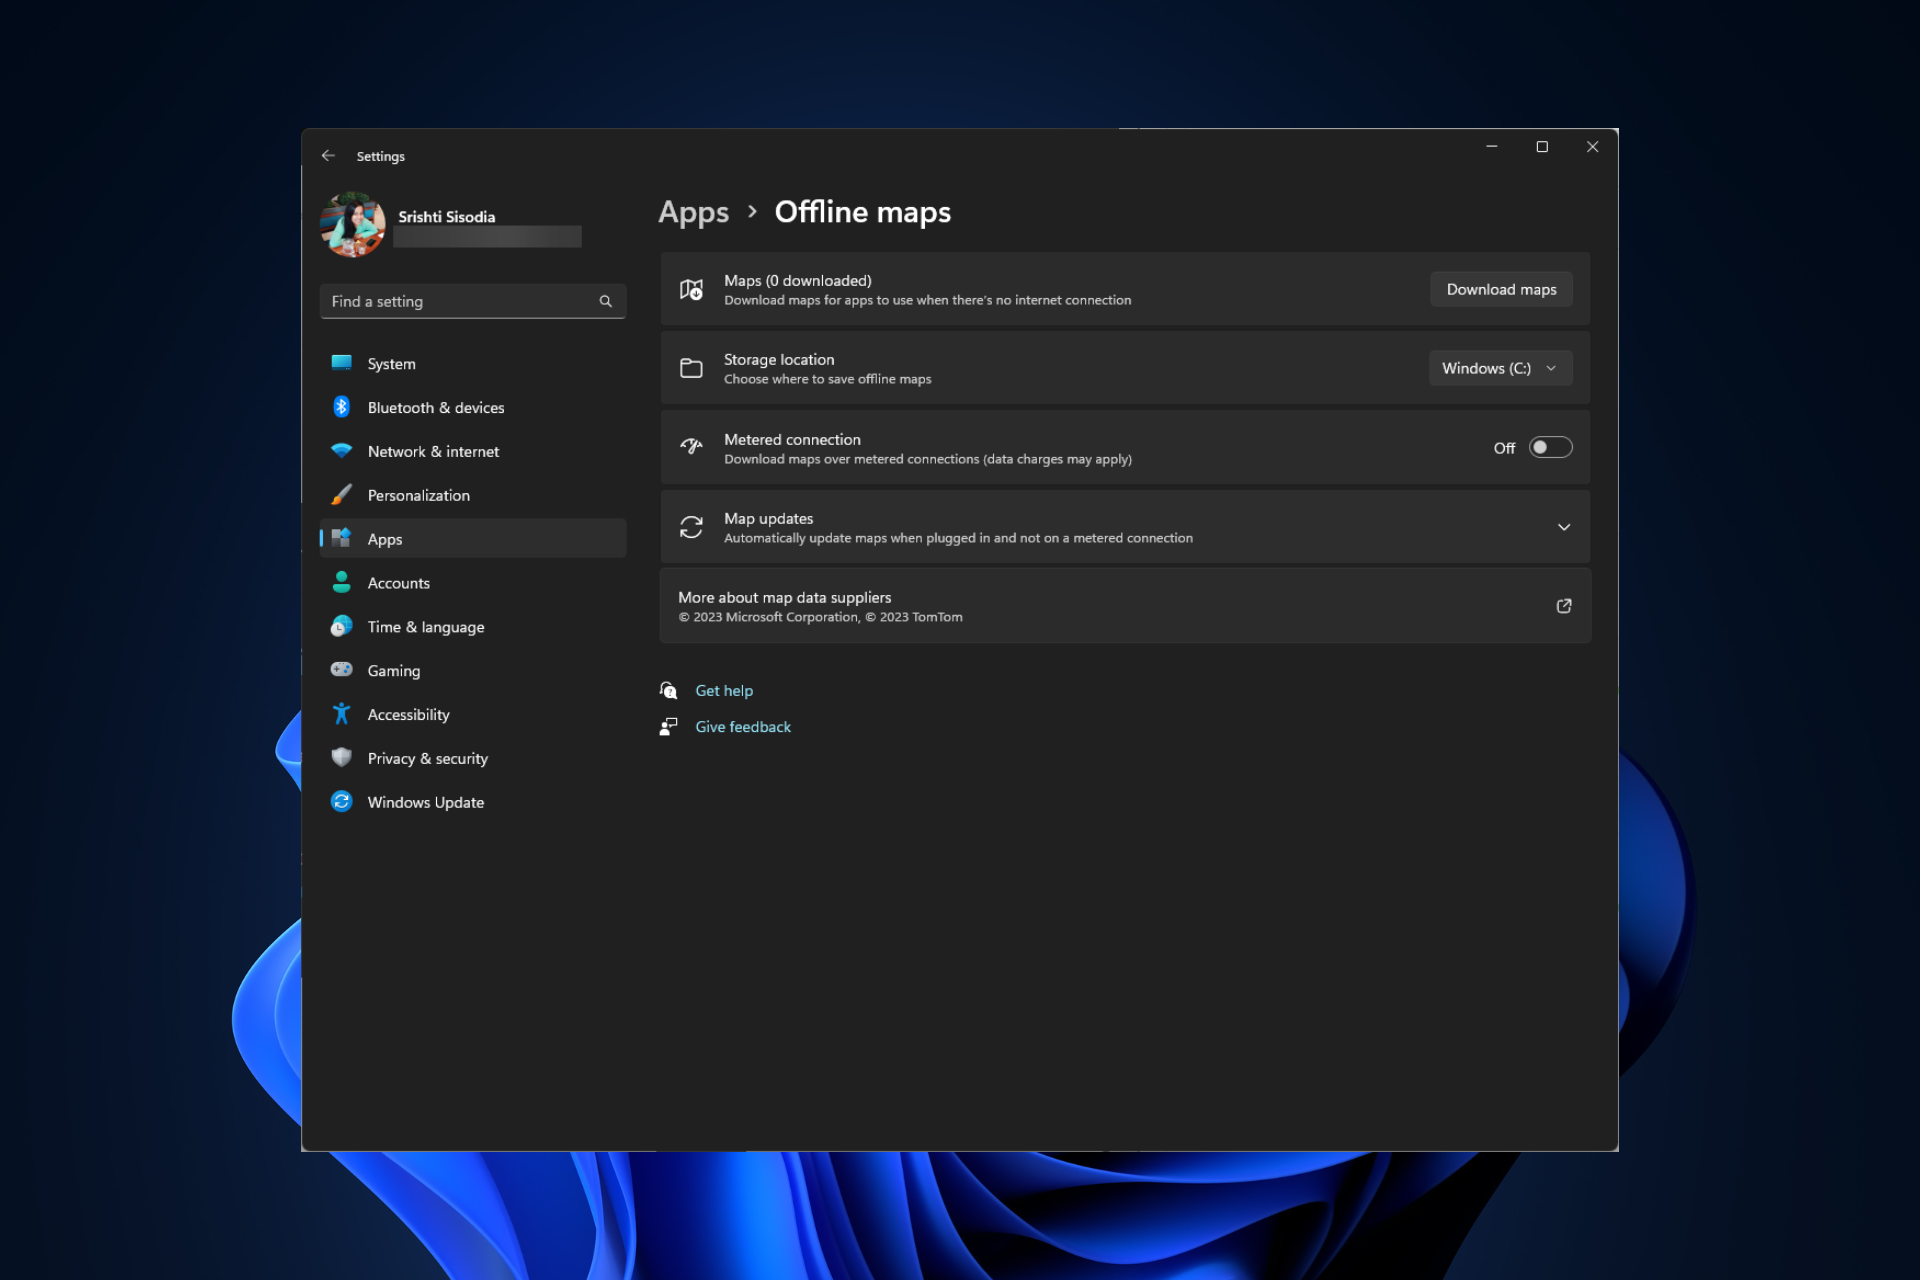Image resolution: width=1920 pixels, height=1280 pixels.
Task: Click the Privacy & security shield icon
Action: coord(341,757)
